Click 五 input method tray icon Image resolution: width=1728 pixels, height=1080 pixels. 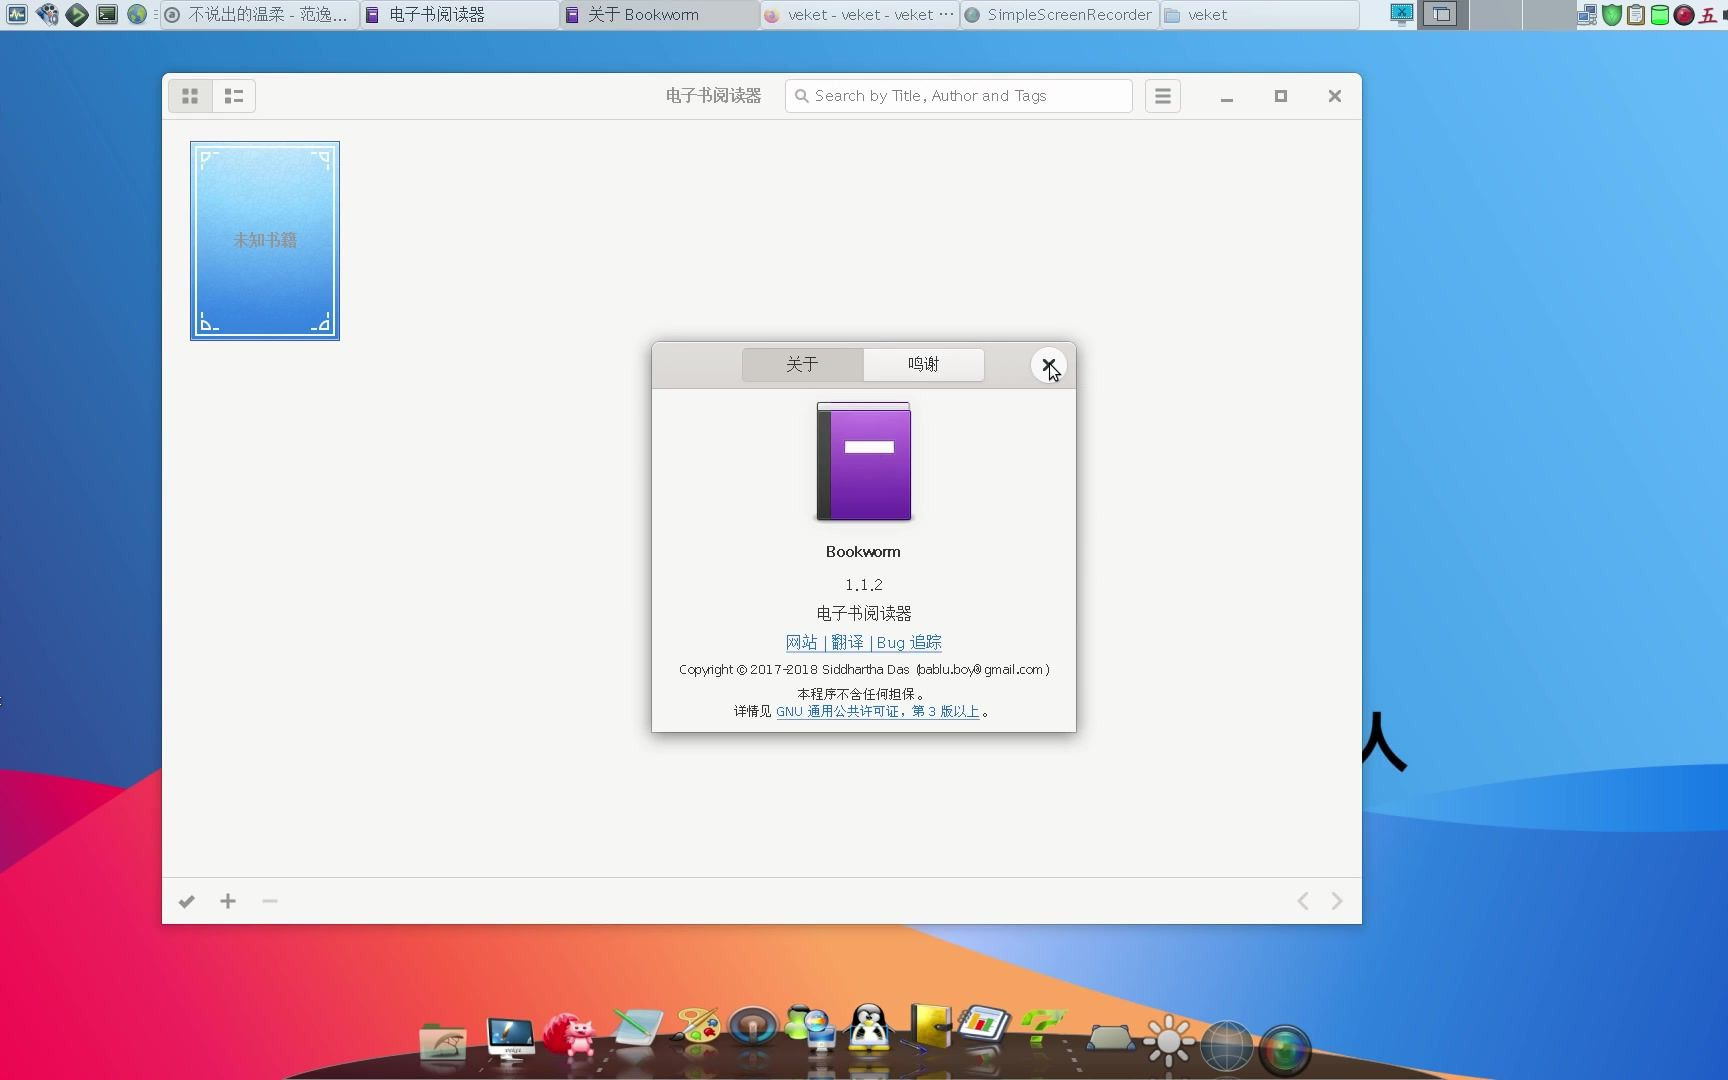click(x=1707, y=14)
